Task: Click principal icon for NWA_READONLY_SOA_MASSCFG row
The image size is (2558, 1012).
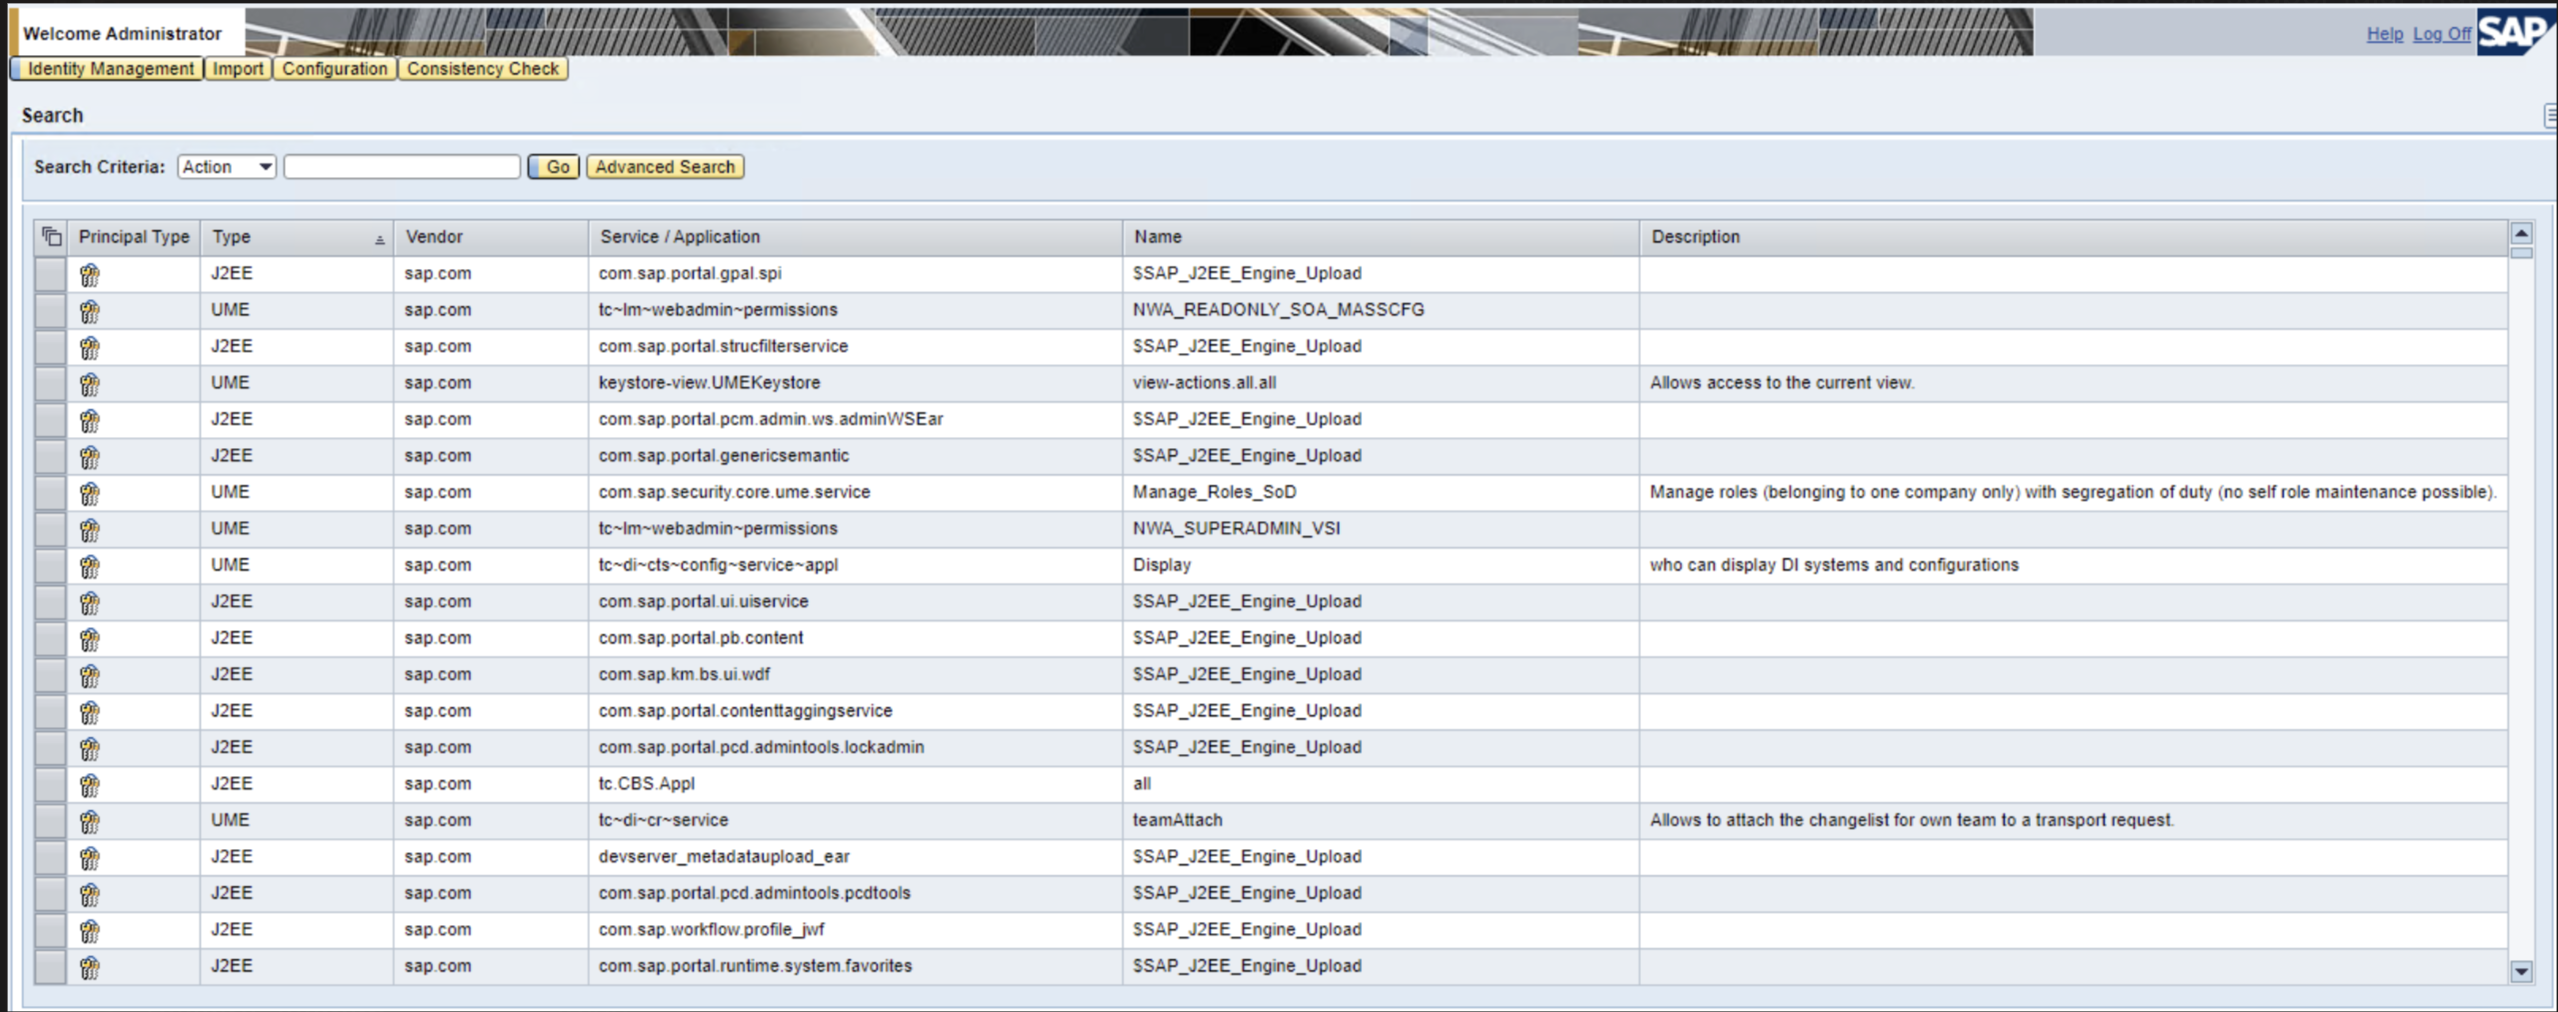Action: tap(90, 311)
